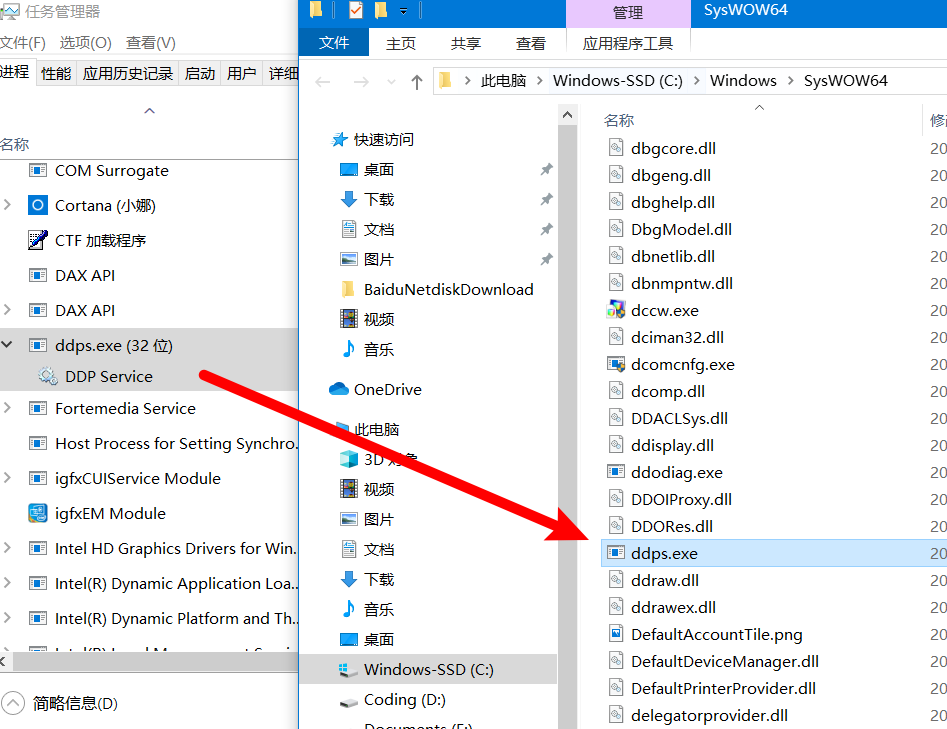Click the OneDrive cloud icon
The height and width of the screenshot is (729, 947).
339,389
